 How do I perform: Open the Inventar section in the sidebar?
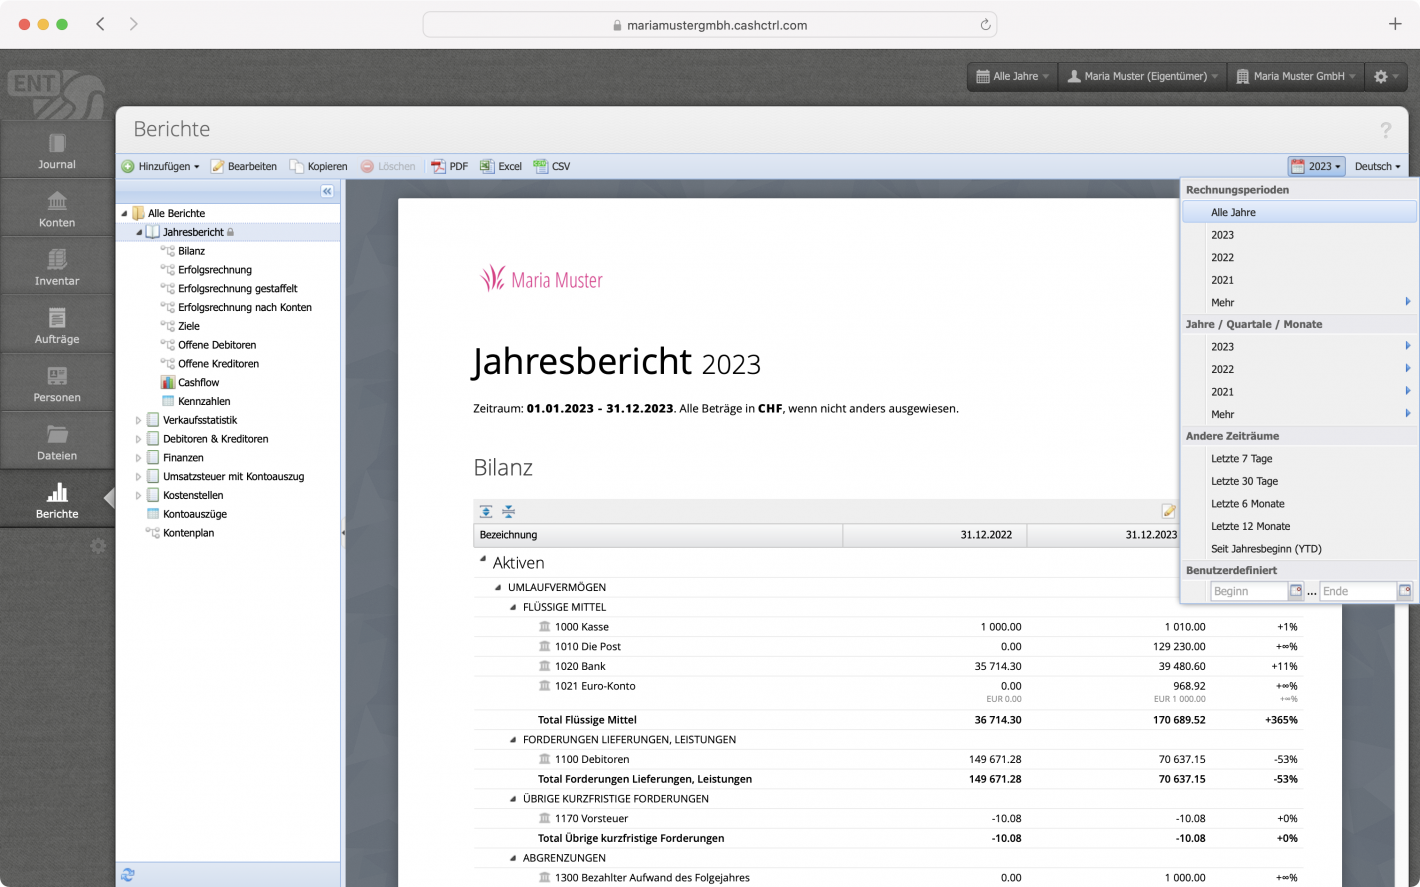tap(56, 265)
